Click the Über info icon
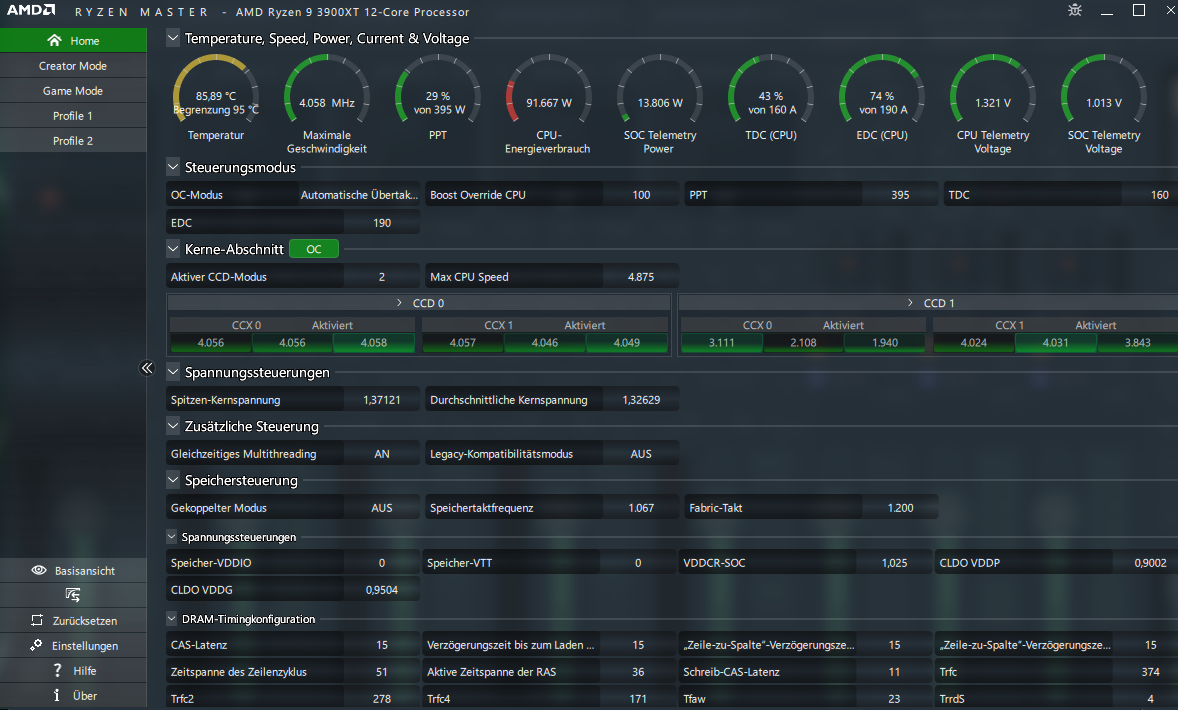The height and width of the screenshot is (710, 1178). (56, 695)
